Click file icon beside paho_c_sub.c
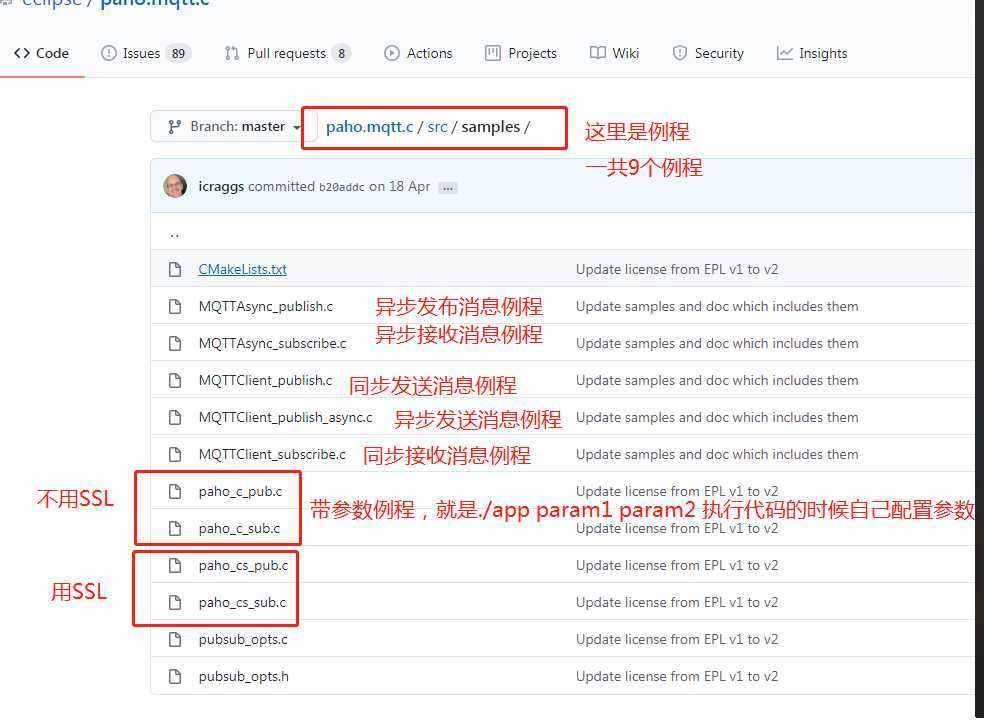 point(175,529)
